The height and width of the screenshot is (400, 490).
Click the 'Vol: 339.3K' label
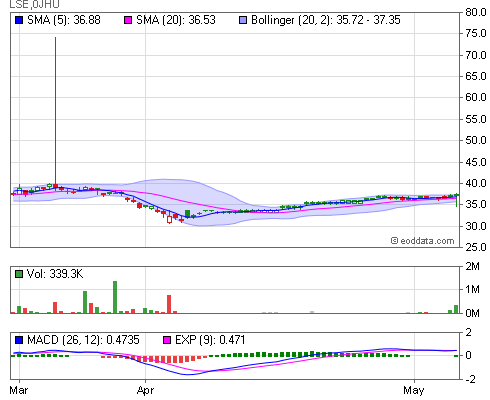click(x=55, y=274)
